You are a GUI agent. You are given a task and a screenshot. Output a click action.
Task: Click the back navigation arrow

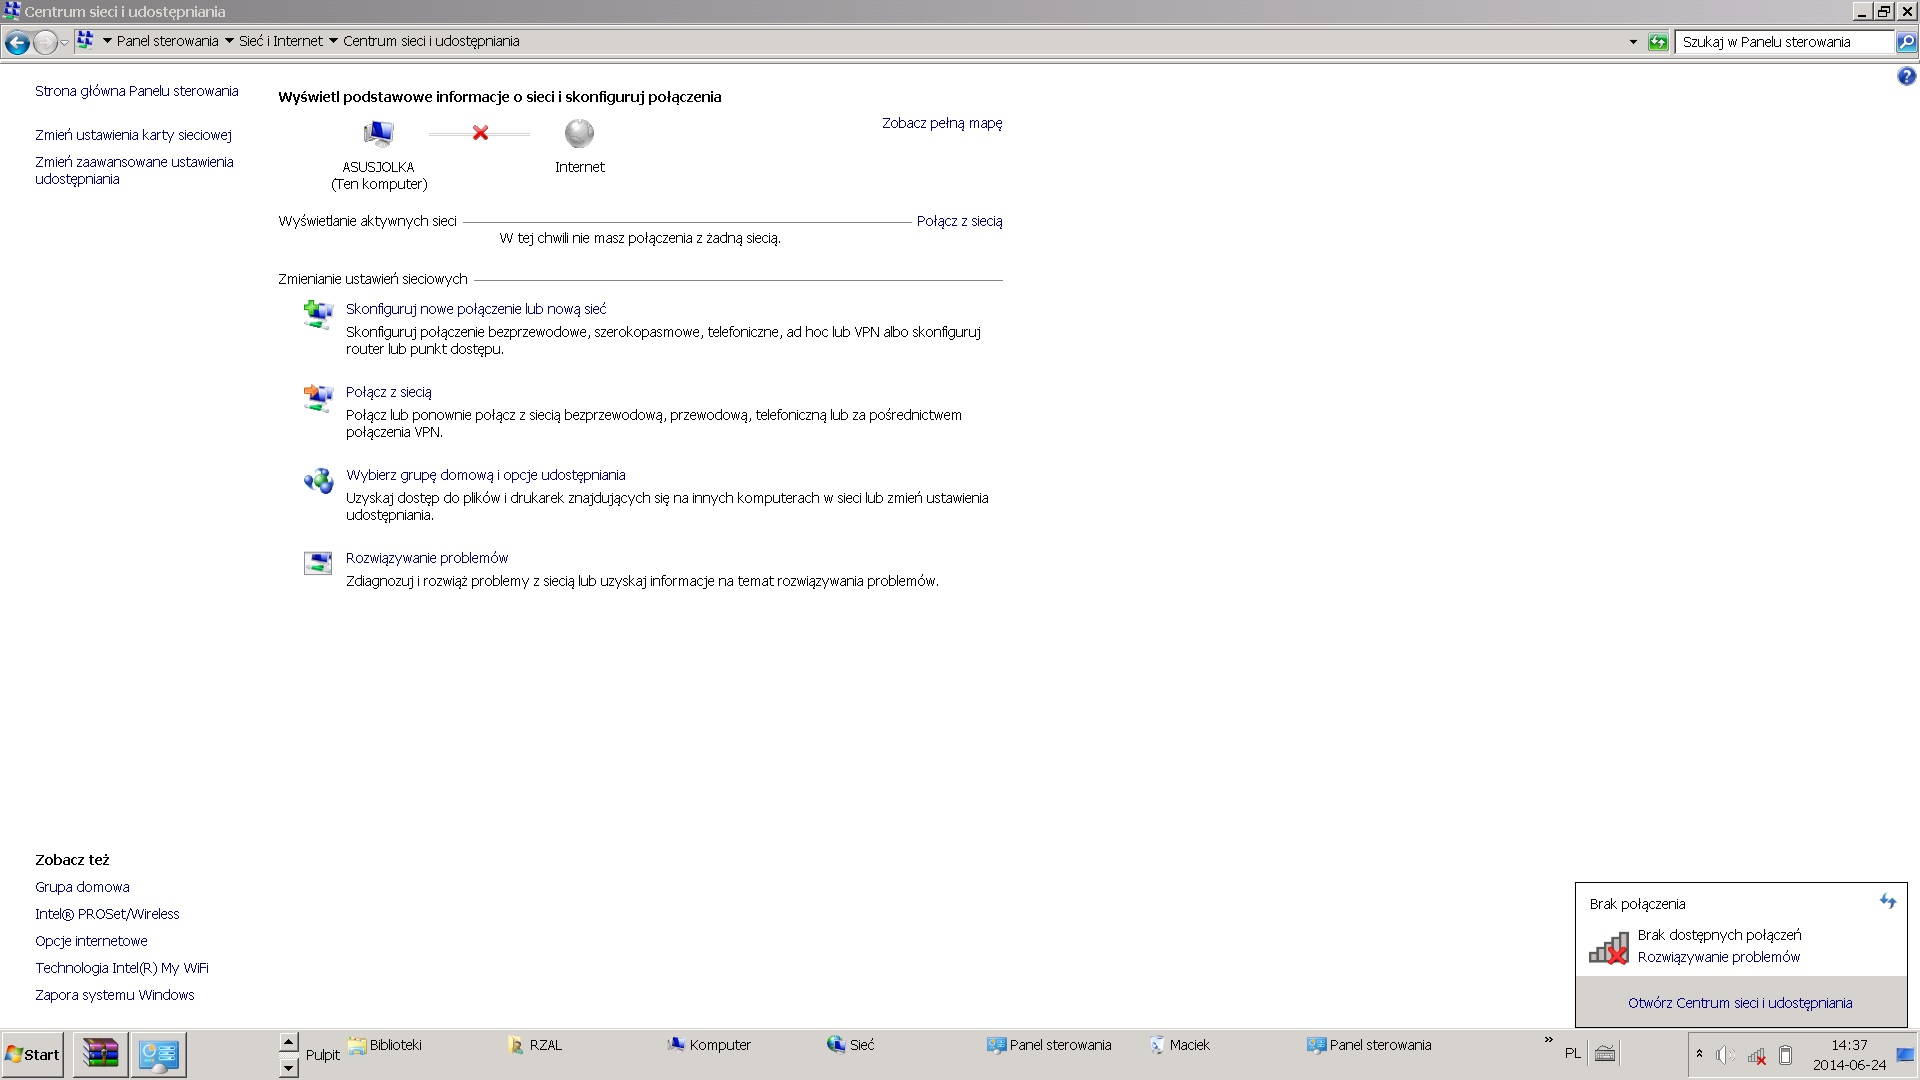pyautogui.click(x=17, y=42)
